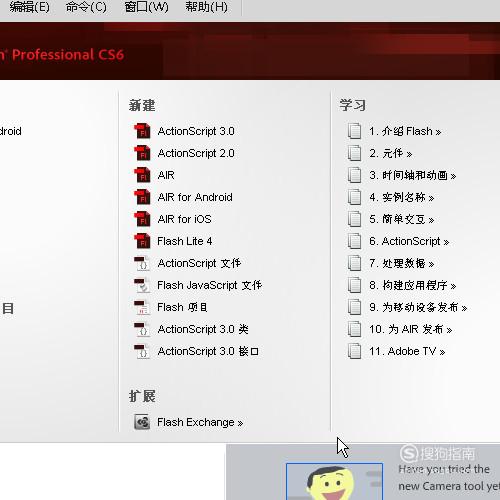Click the ActionScript 3.0 document icon
This screenshot has width=500, height=500.
click(142, 131)
